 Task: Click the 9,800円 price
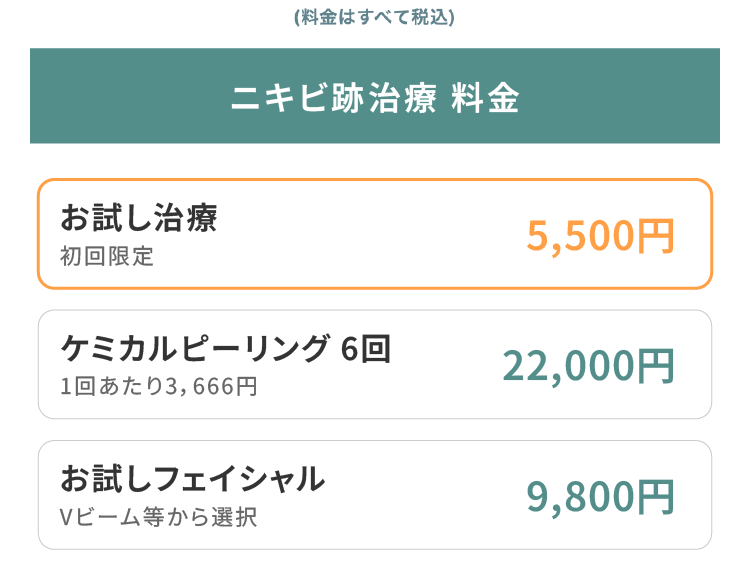coord(600,497)
